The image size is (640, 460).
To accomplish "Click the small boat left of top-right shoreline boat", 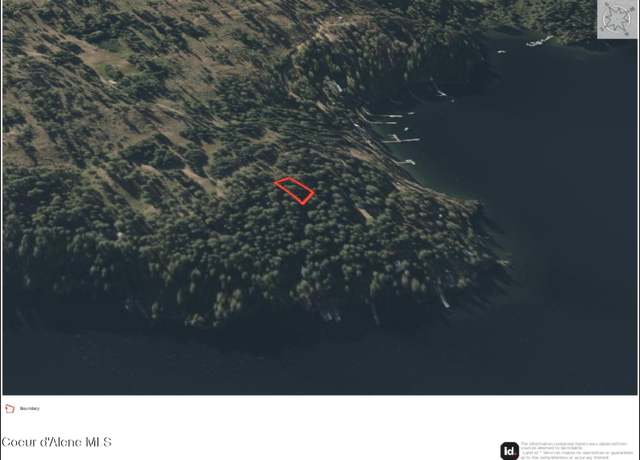I will tap(502, 52).
